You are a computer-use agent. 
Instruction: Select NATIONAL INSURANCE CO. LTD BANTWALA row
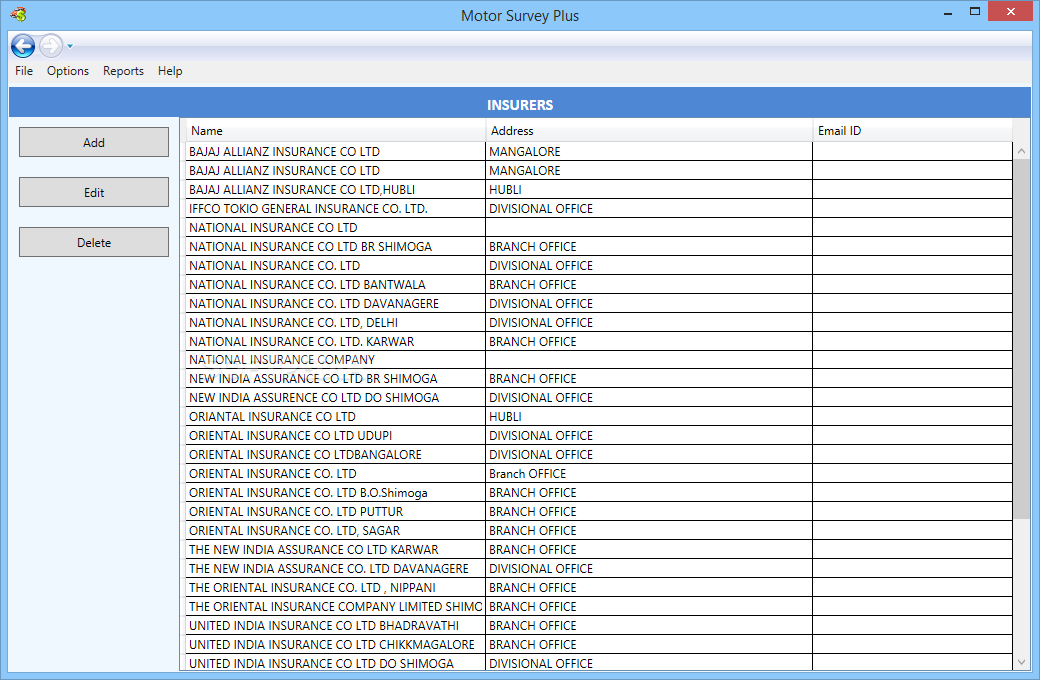click(x=599, y=285)
